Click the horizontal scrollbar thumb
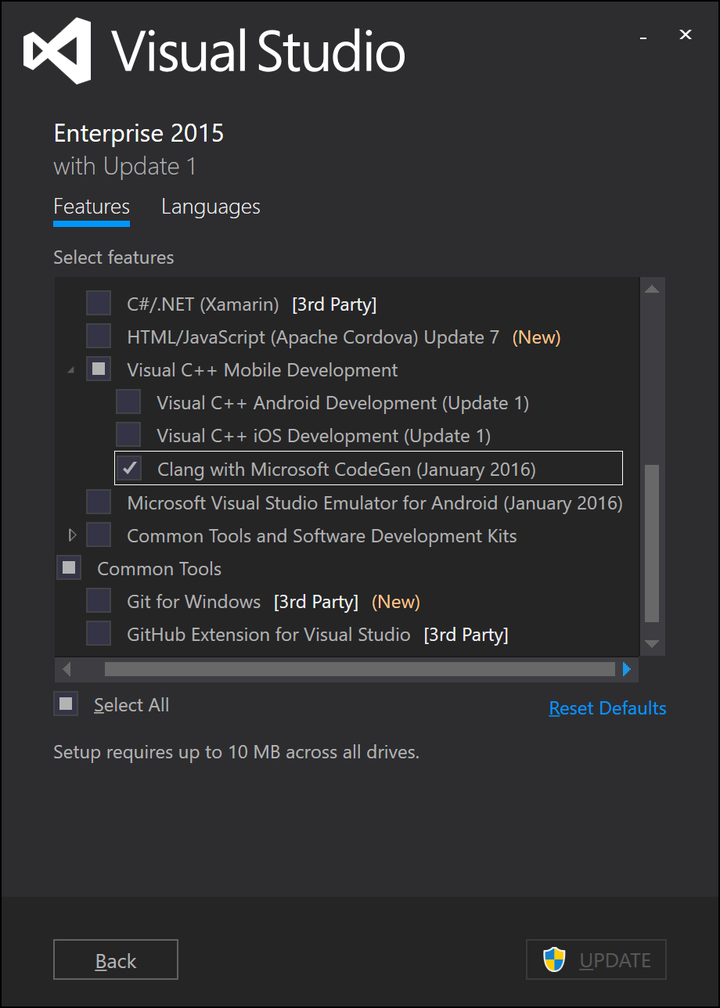The image size is (720, 1008). (360, 670)
